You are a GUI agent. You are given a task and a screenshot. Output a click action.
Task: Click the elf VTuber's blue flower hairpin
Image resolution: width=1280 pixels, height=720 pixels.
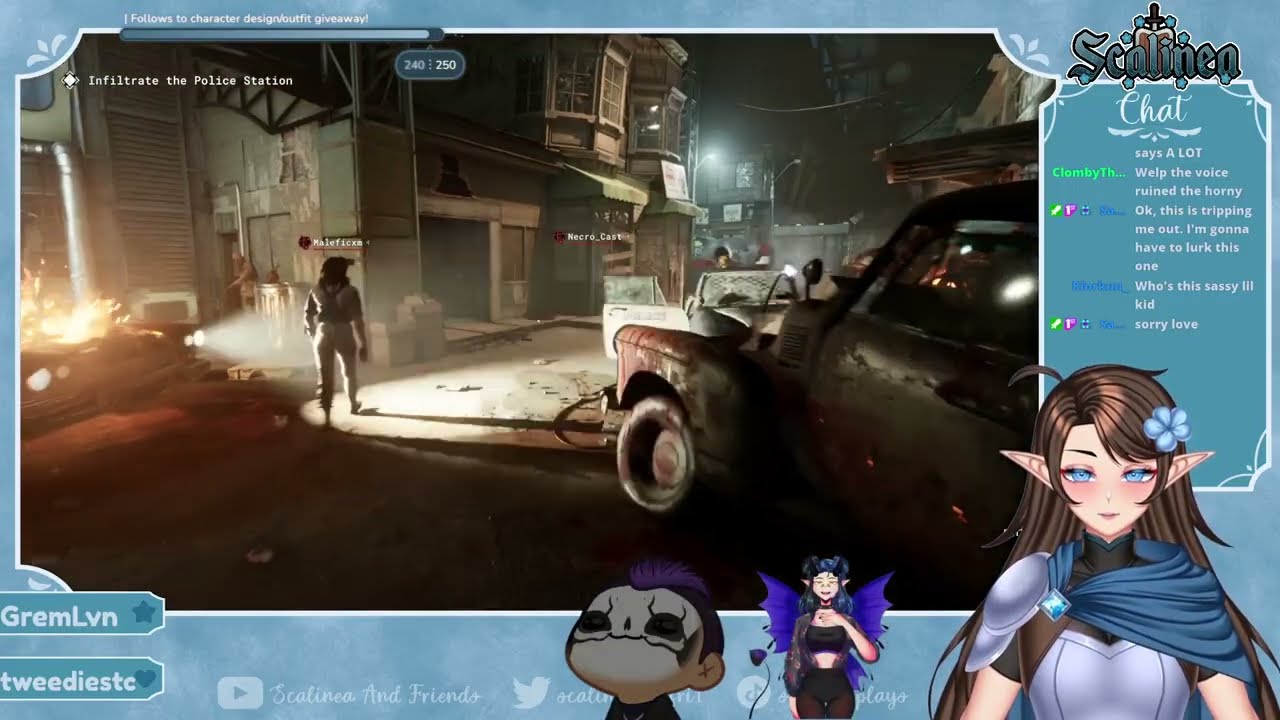coord(1167,427)
